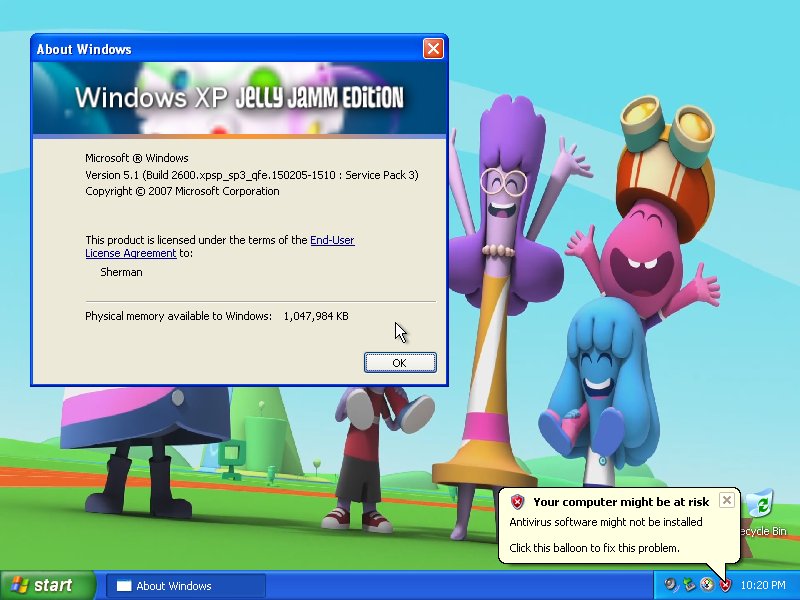800x600 pixels.
Task: Click the Copyright 2007 Microsoft Corporation line
Action: pyautogui.click(x=182, y=191)
